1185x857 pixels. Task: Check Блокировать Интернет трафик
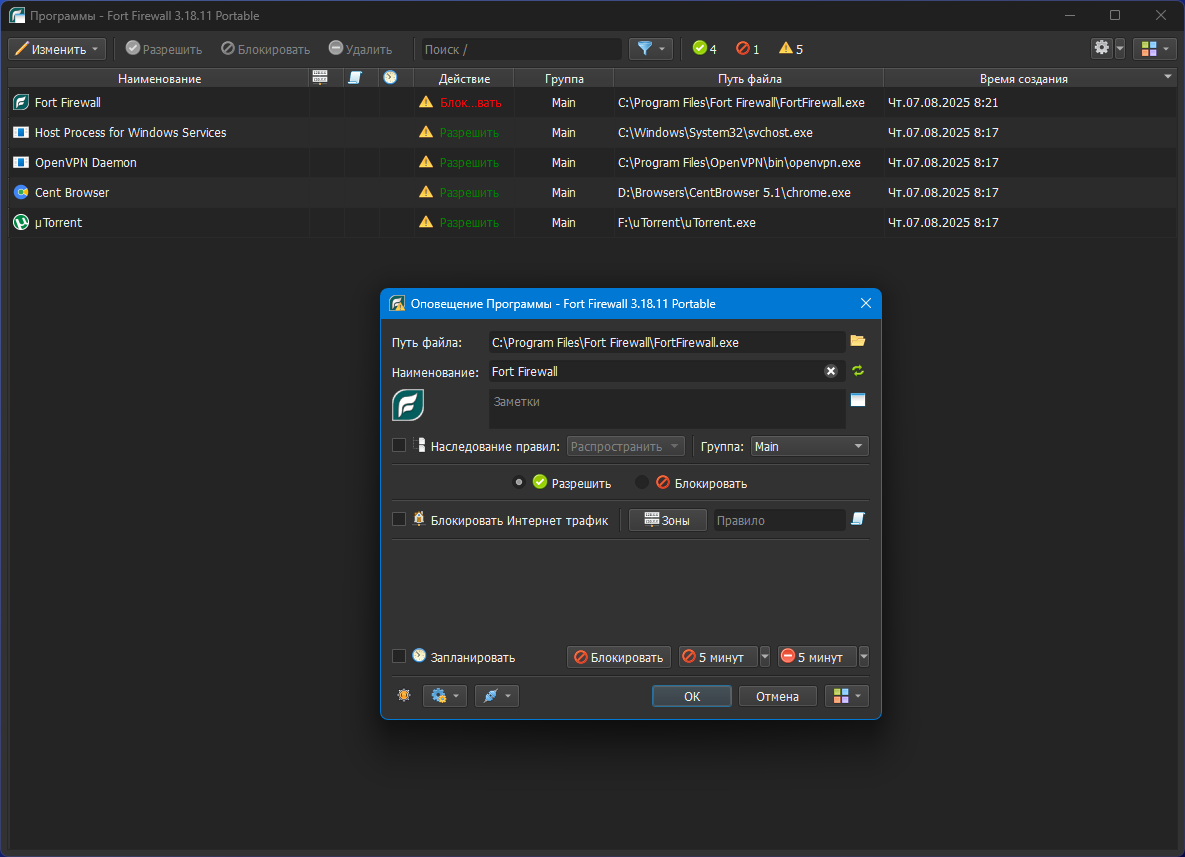[399, 519]
